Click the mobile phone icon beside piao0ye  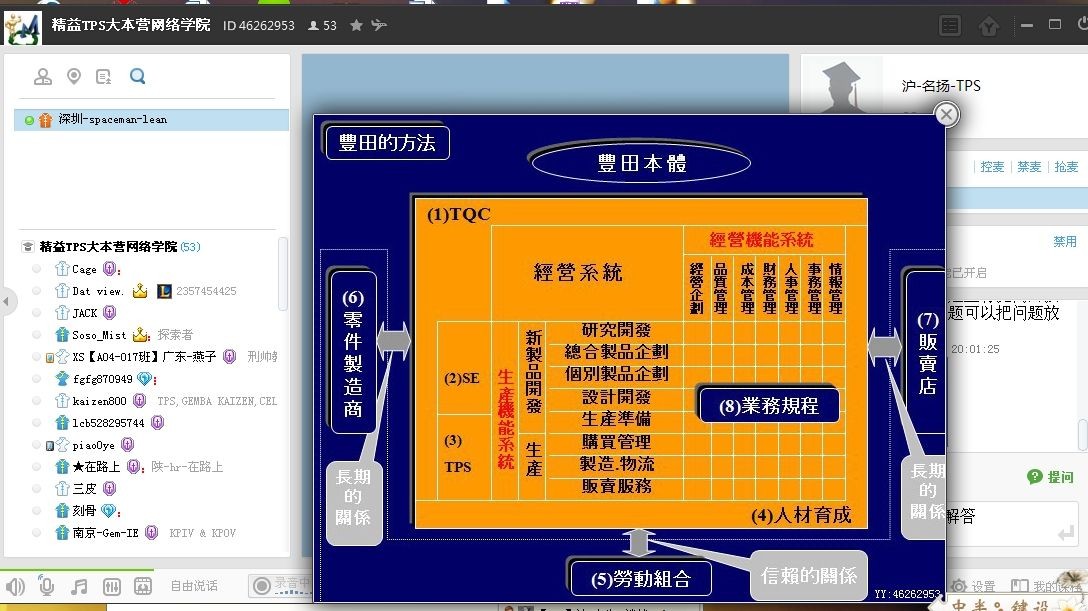[x=49, y=446]
